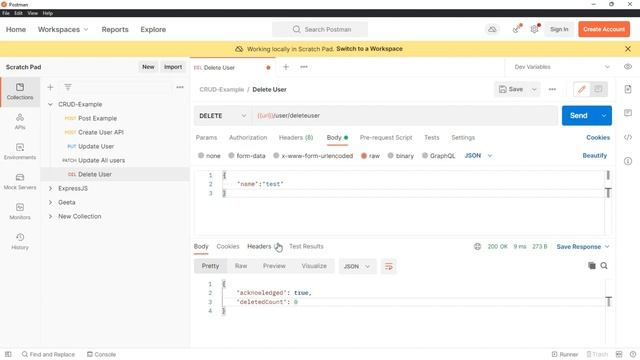Click the Create Account button

tap(604, 29)
